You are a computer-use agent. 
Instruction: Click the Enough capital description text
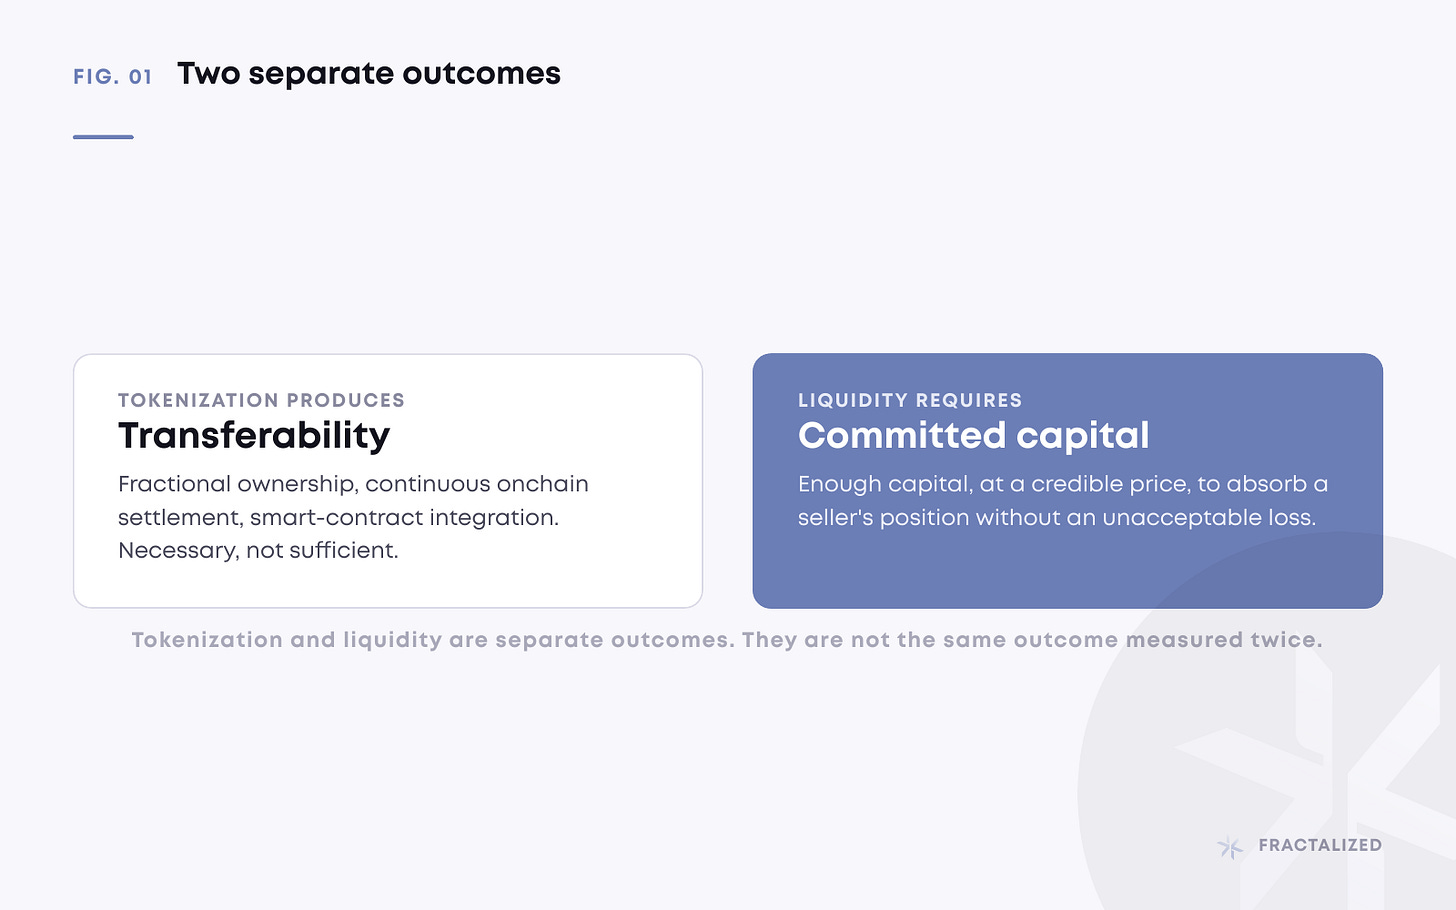click(x=1063, y=501)
